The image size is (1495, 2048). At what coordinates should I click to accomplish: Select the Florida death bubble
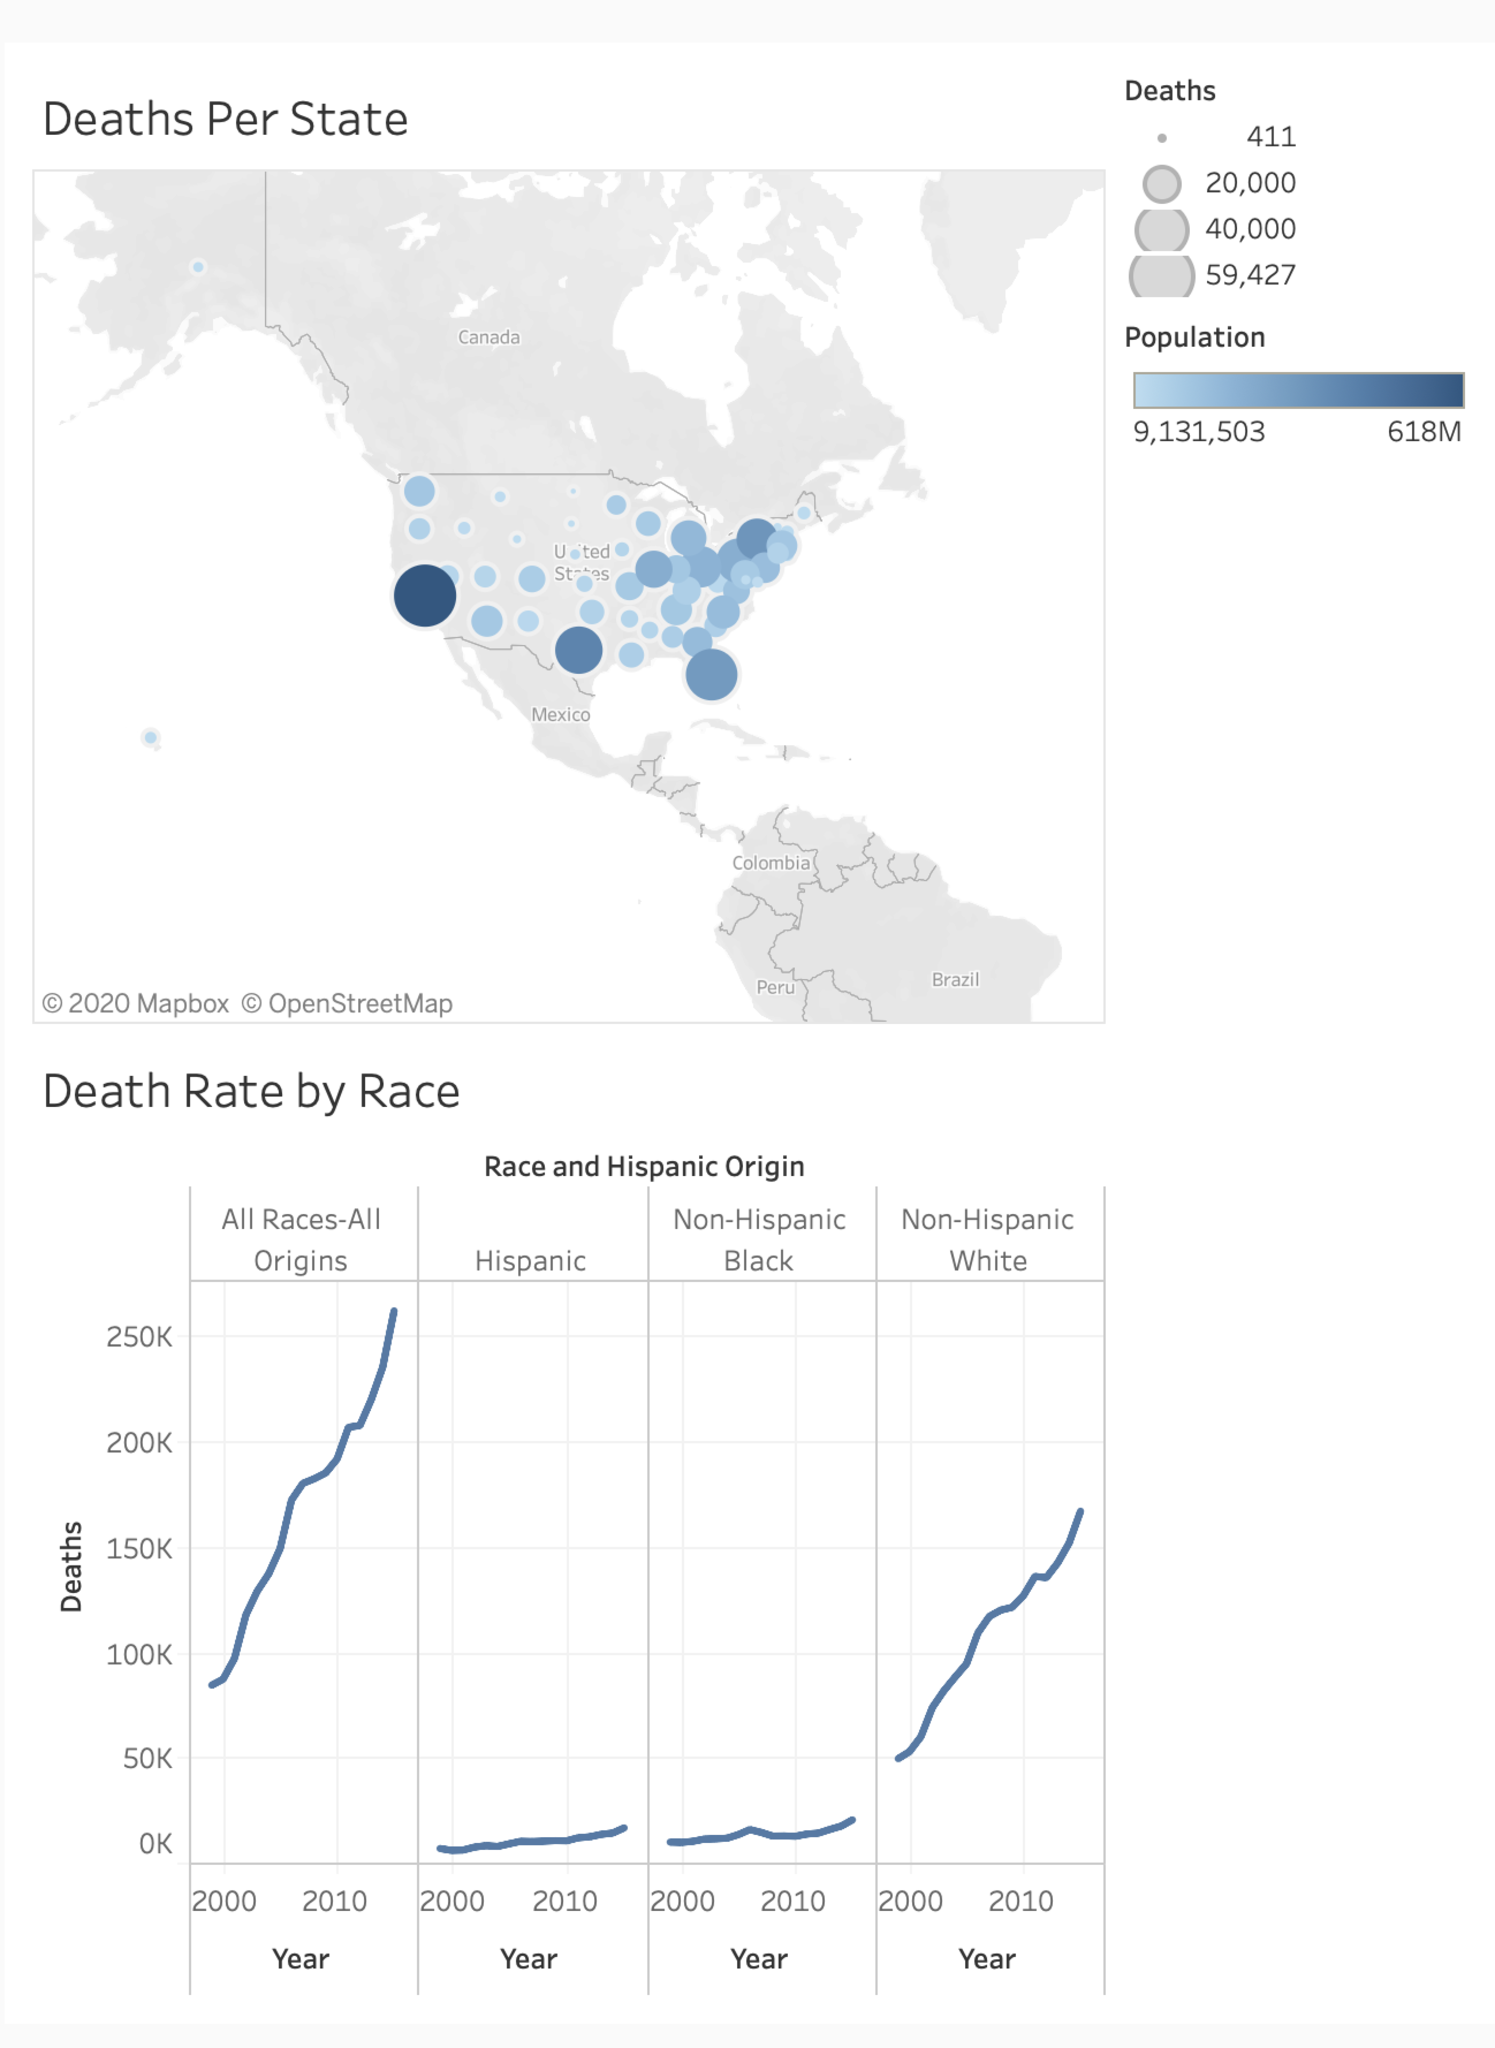click(711, 675)
